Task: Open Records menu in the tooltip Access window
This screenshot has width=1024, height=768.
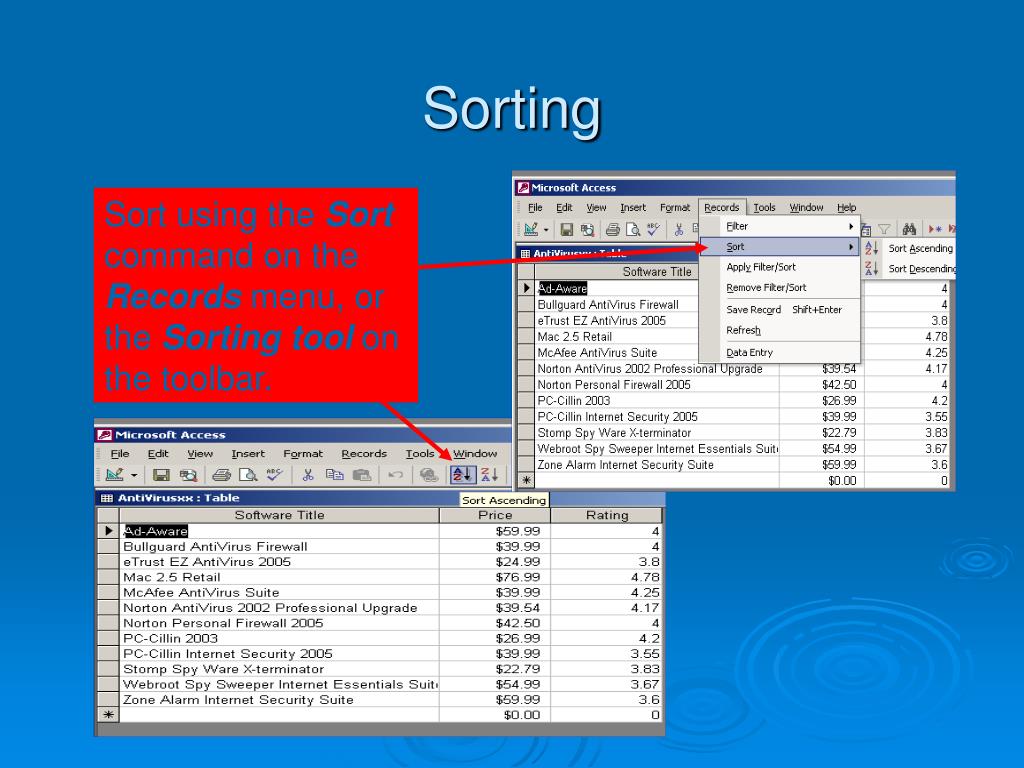Action: tap(364, 453)
